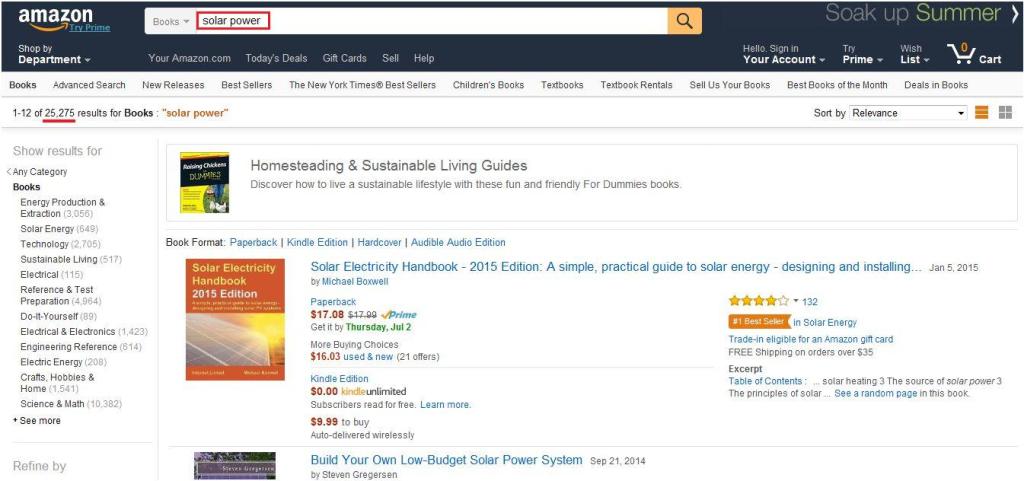Open the Solar Electricity Handbook cover image

click(235, 320)
